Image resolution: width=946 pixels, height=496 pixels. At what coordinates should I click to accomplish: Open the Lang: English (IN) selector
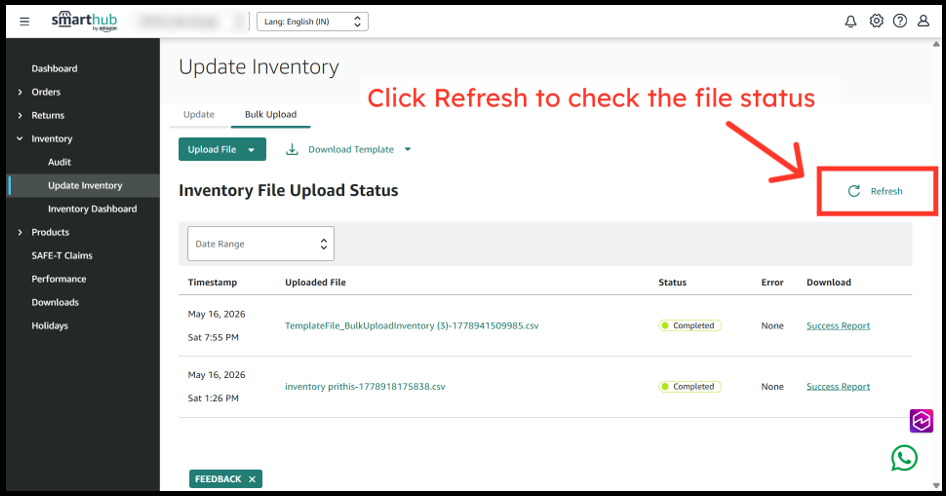click(313, 22)
